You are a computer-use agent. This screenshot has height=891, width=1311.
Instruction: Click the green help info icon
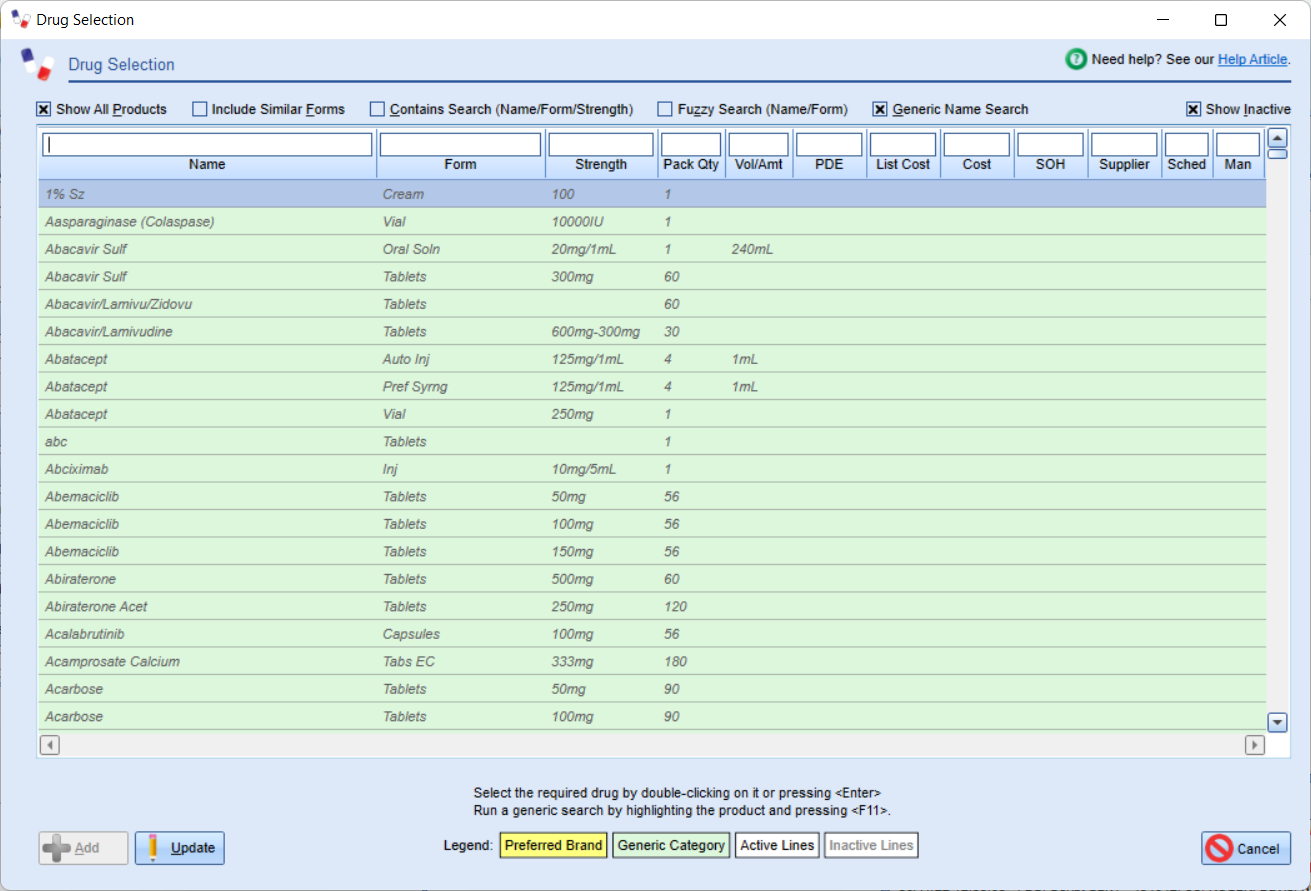point(1075,59)
